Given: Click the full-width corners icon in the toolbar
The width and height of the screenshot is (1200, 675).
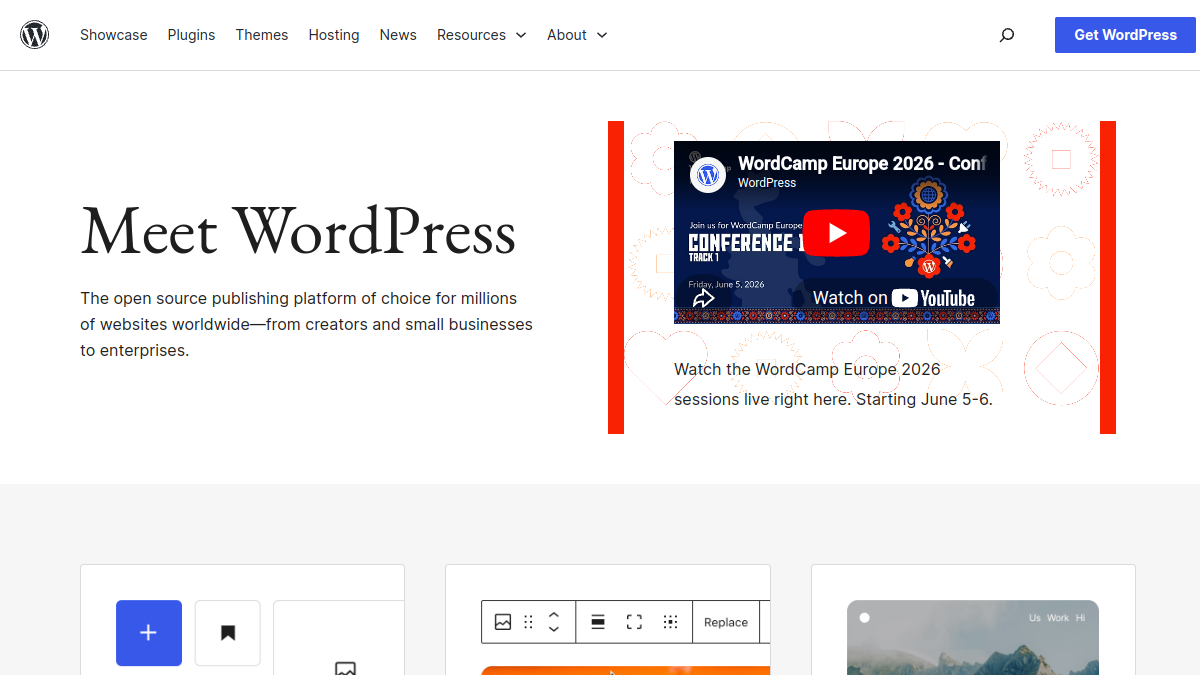Looking at the screenshot, I should click(x=634, y=622).
